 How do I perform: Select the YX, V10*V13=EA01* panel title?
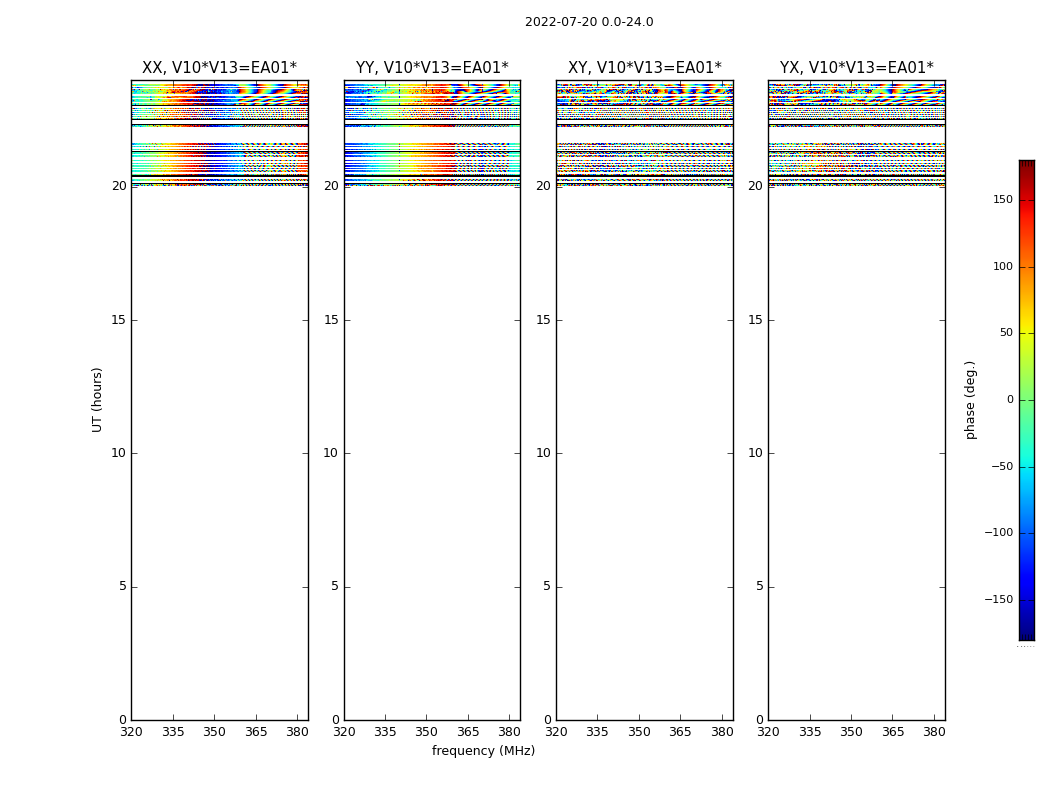click(856, 68)
